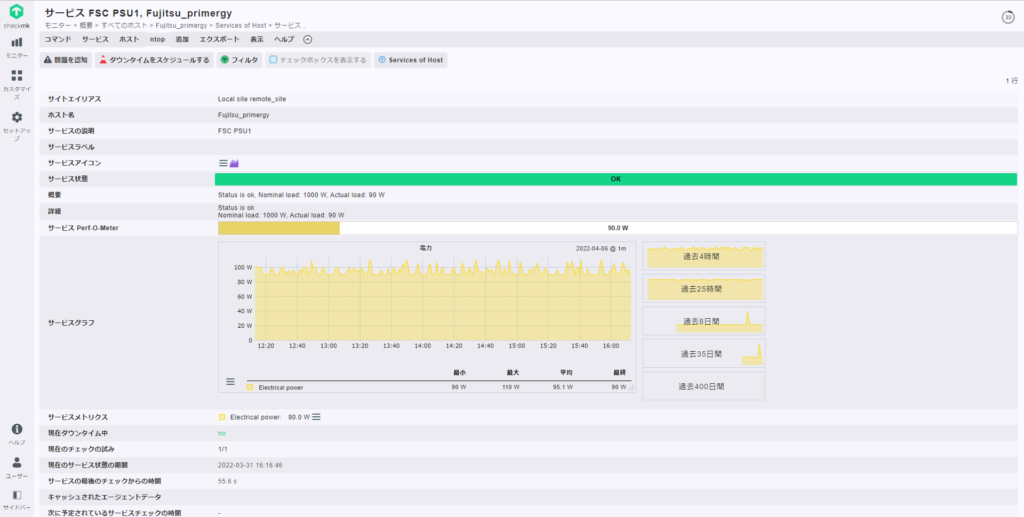Select the 過去25時間 graph thumbnail

click(704, 289)
